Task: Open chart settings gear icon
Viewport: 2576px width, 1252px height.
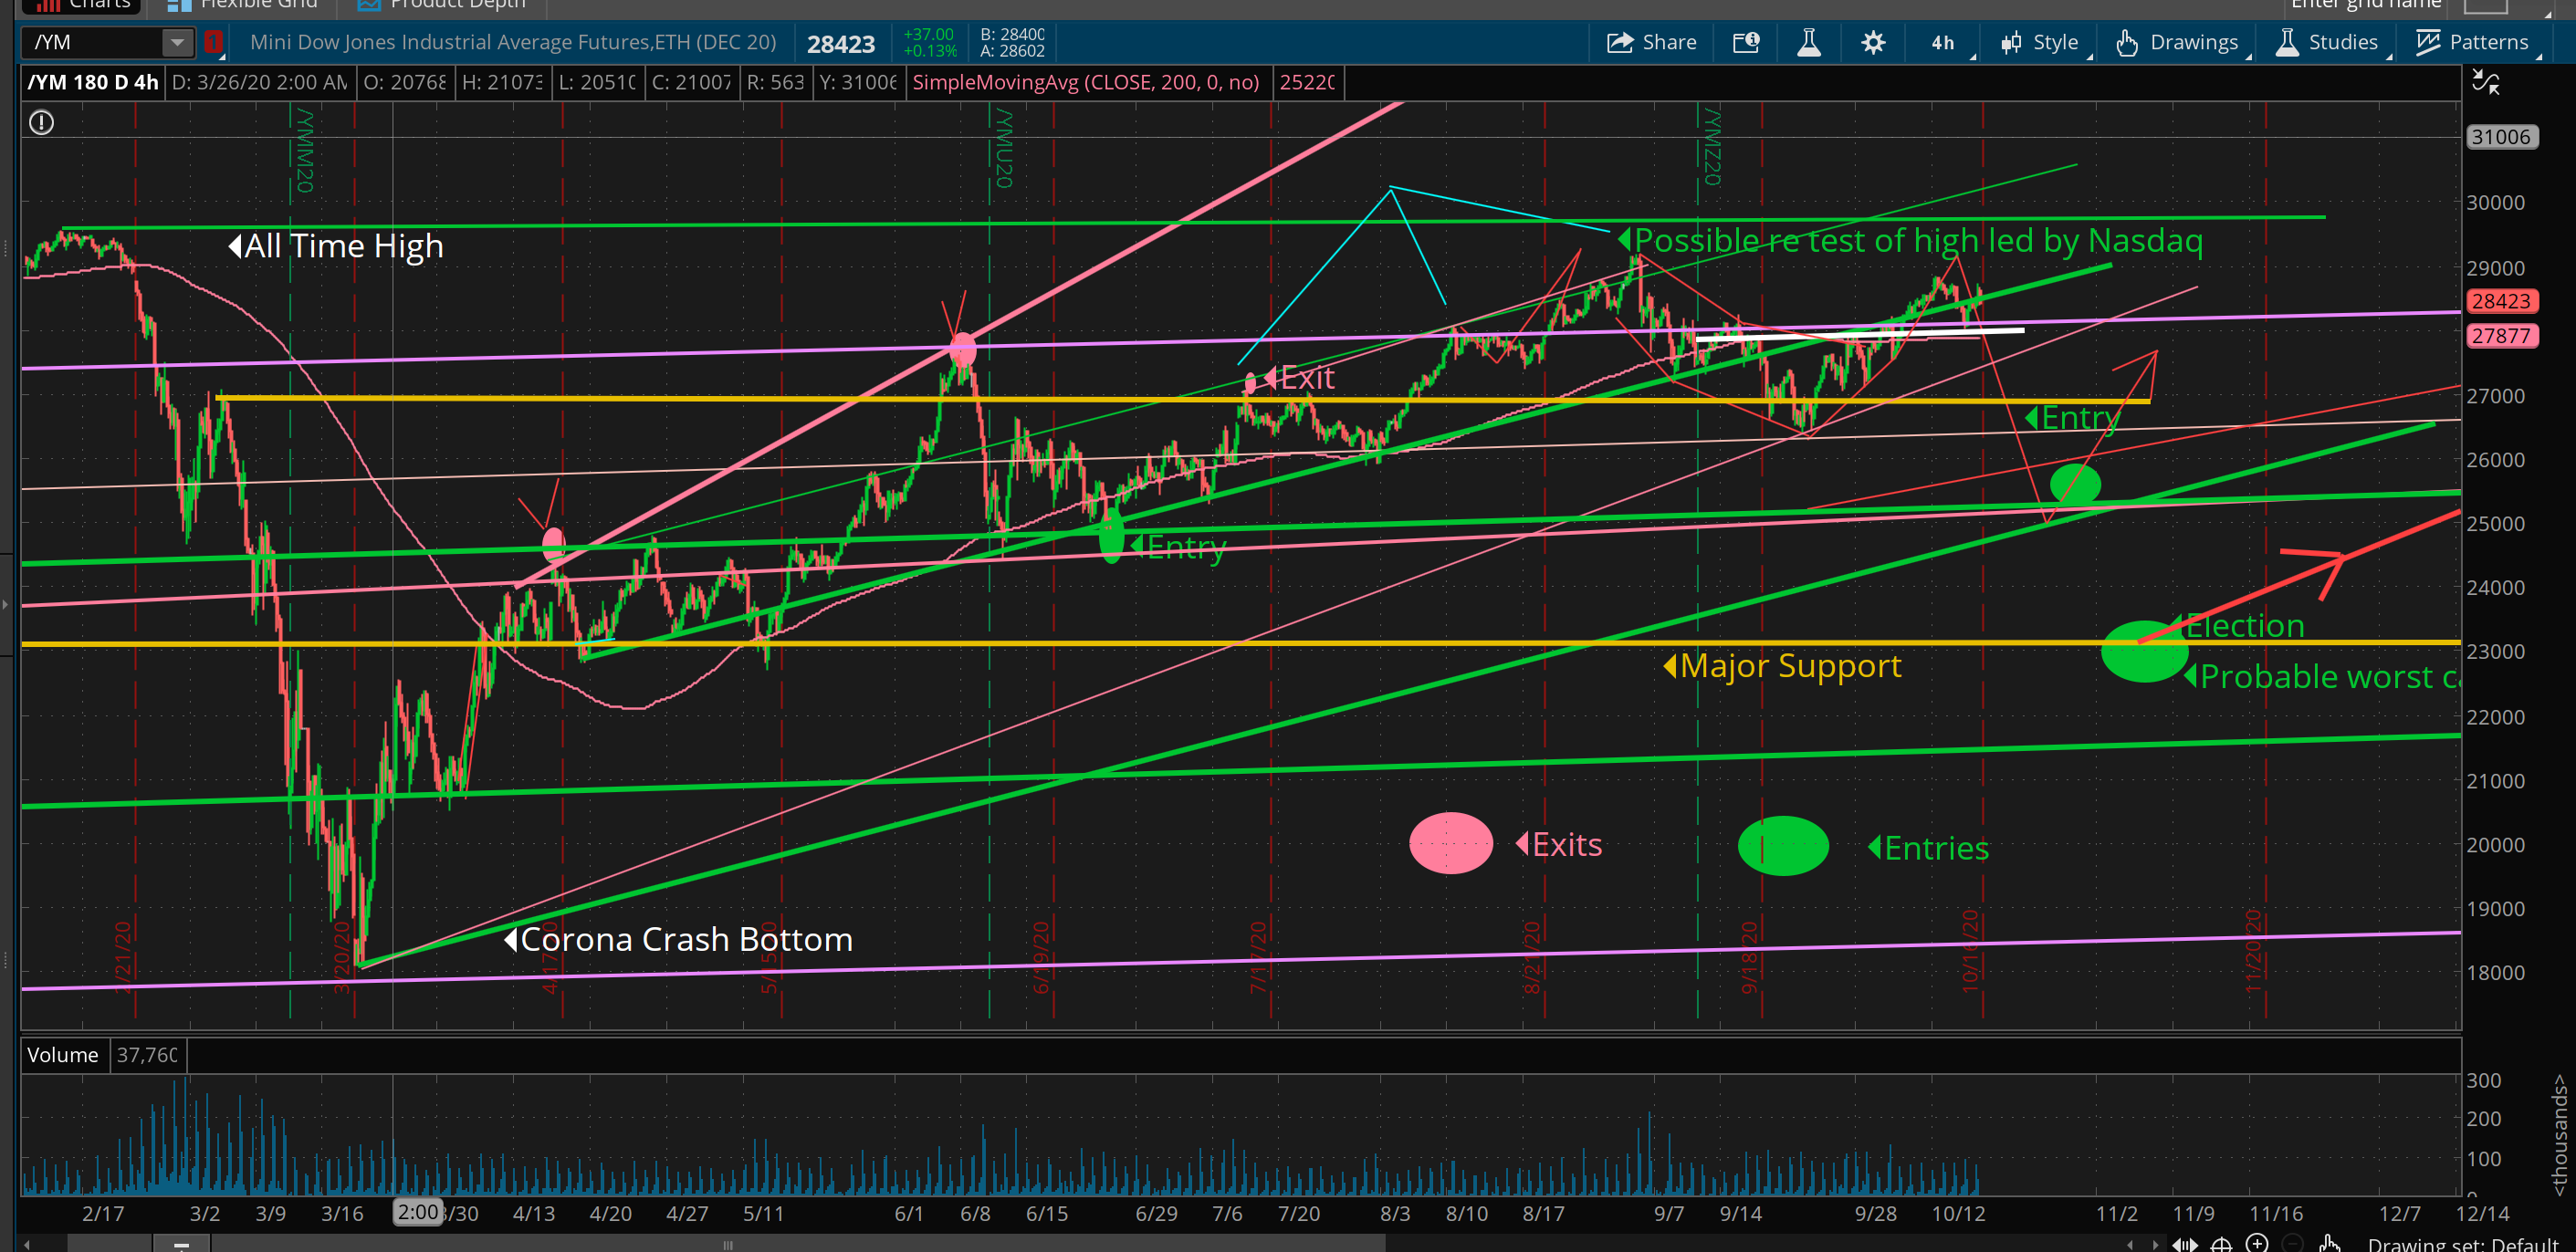Action: (1872, 42)
